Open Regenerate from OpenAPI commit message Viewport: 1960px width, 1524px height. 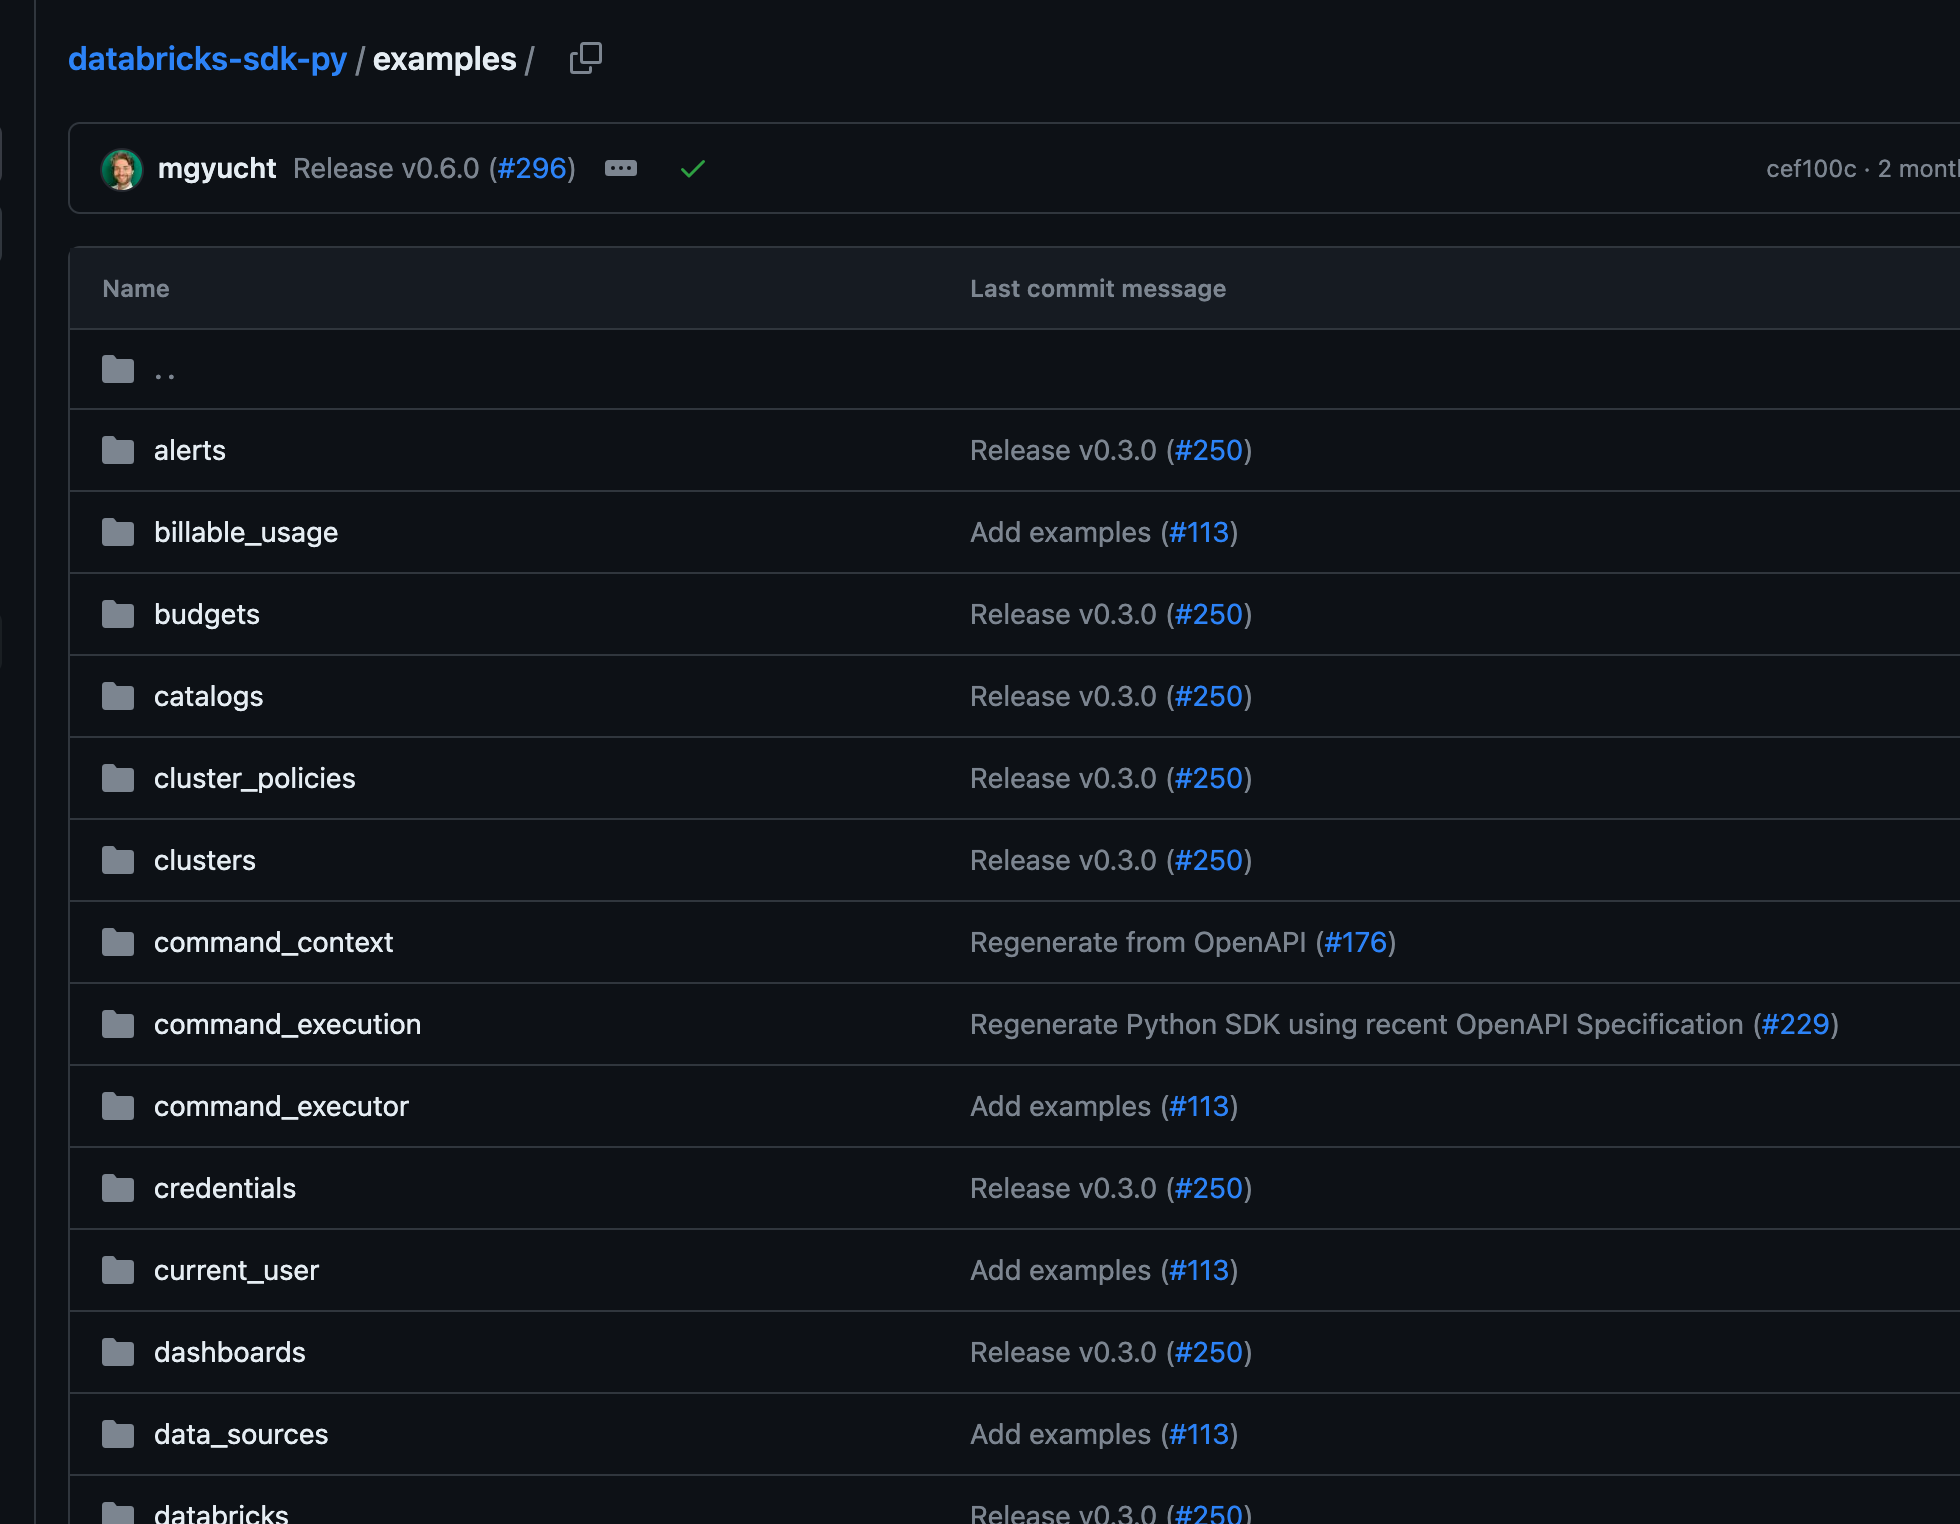(x=1138, y=942)
